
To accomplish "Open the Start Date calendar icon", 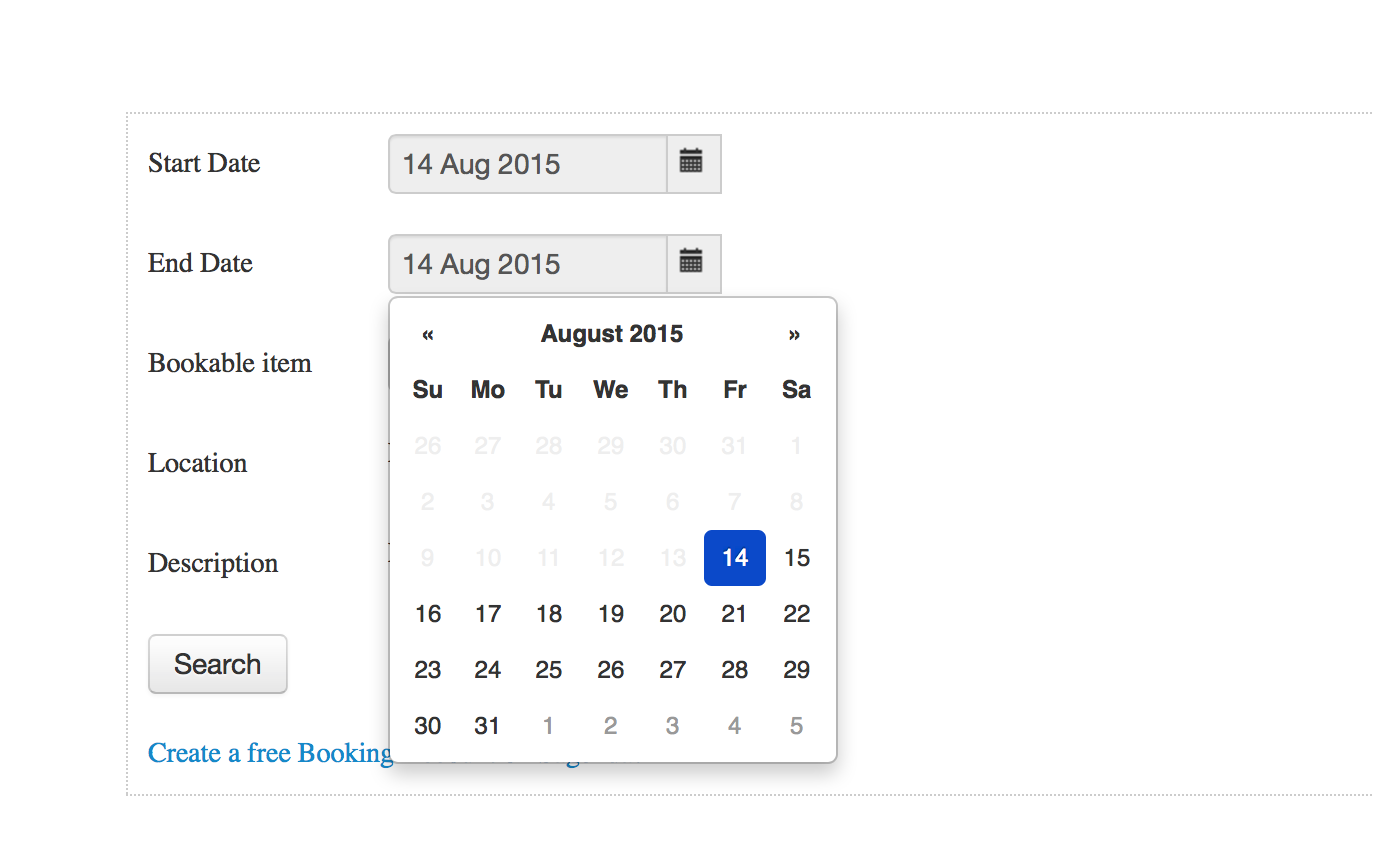I will 692,163.
